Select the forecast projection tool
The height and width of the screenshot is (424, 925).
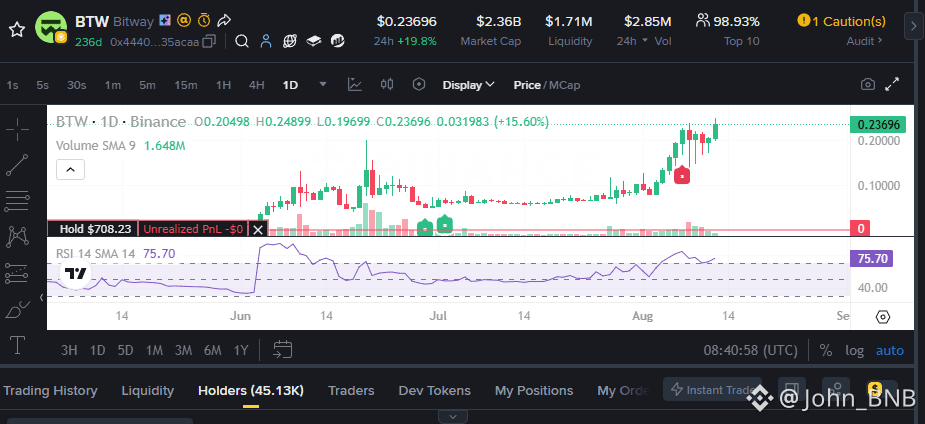tap(17, 273)
